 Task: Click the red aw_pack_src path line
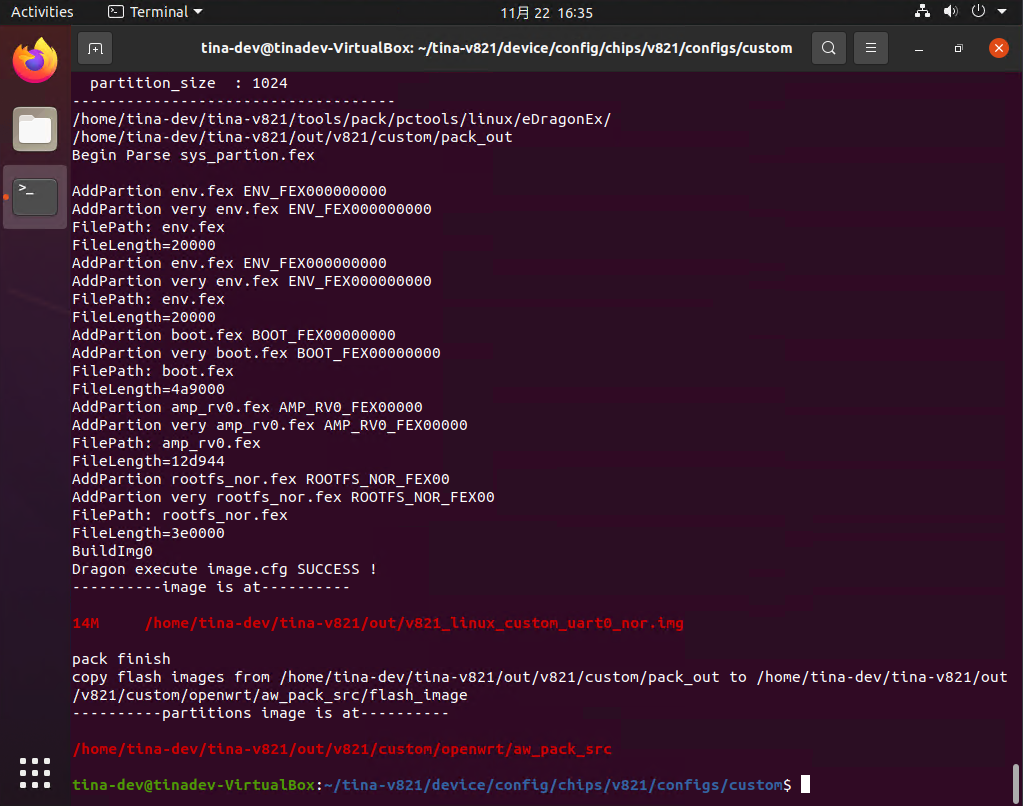(342, 749)
